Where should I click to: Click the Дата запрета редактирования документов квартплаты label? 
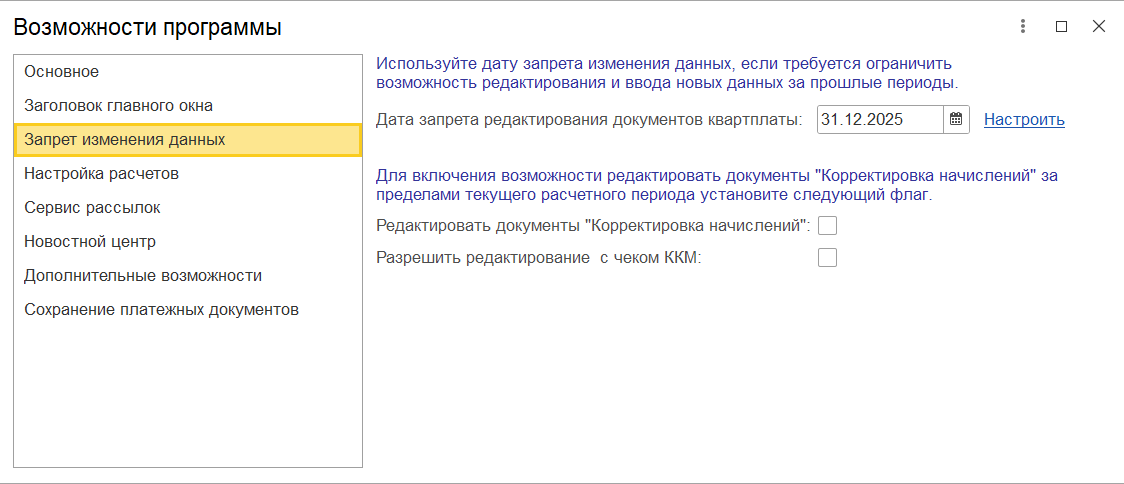point(589,120)
